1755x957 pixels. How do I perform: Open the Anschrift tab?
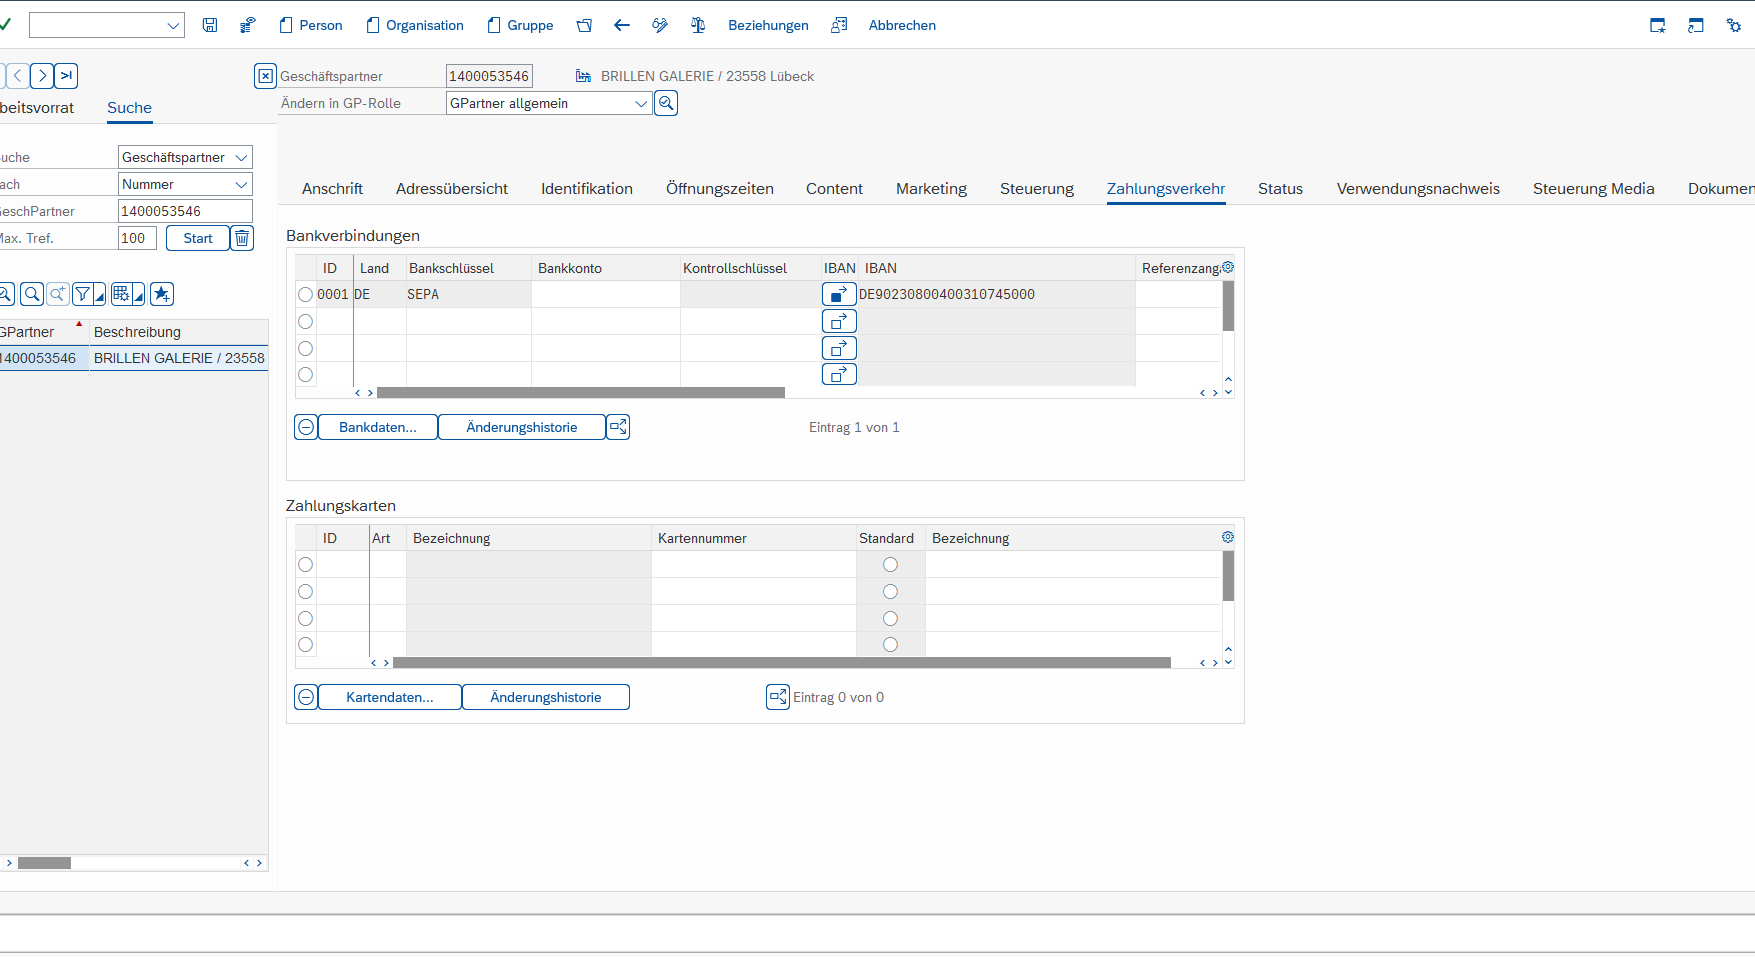(332, 189)
